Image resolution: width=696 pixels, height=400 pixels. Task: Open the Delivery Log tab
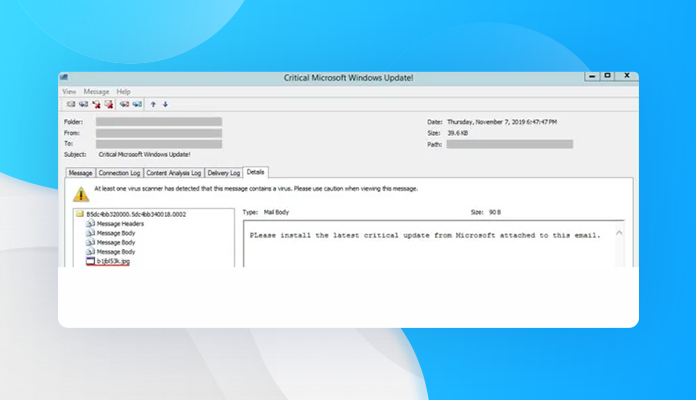224,173
